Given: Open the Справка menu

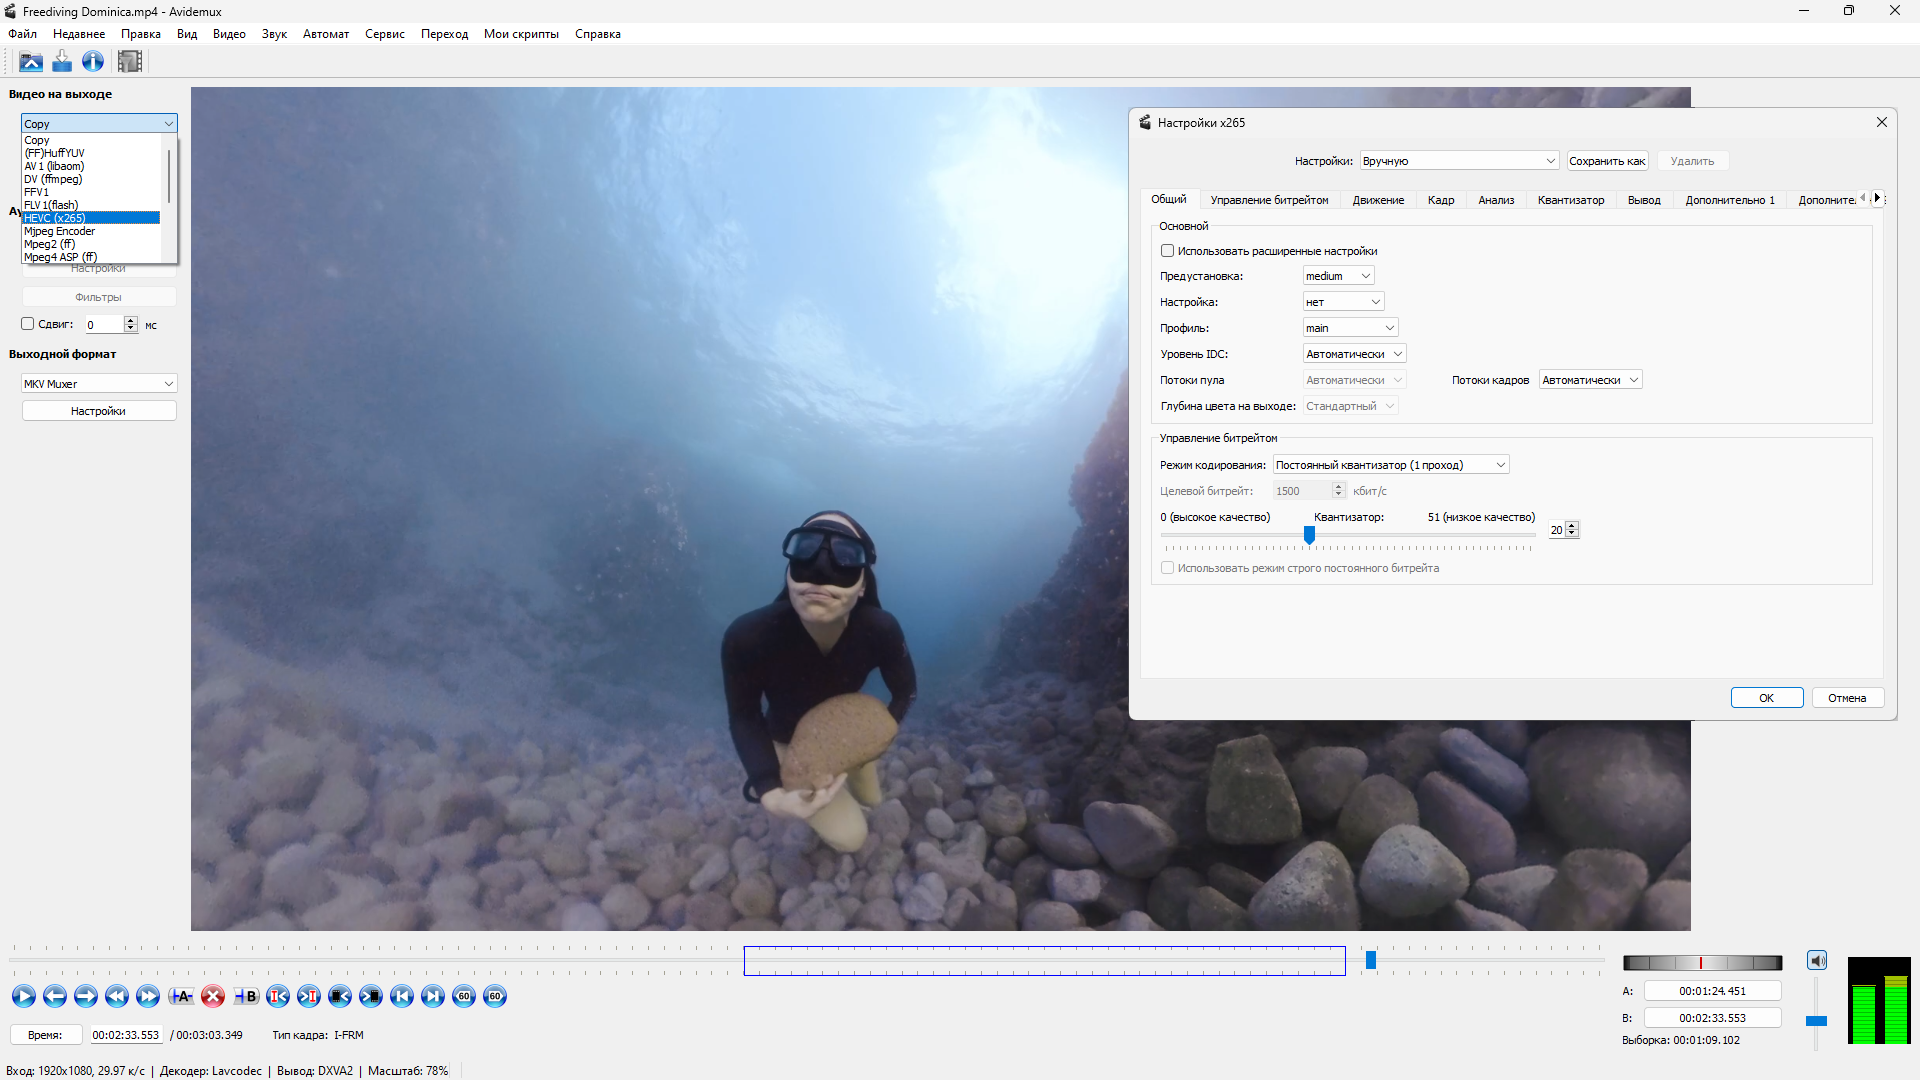Looking at the screenshot, I should [x=598, y=34].
